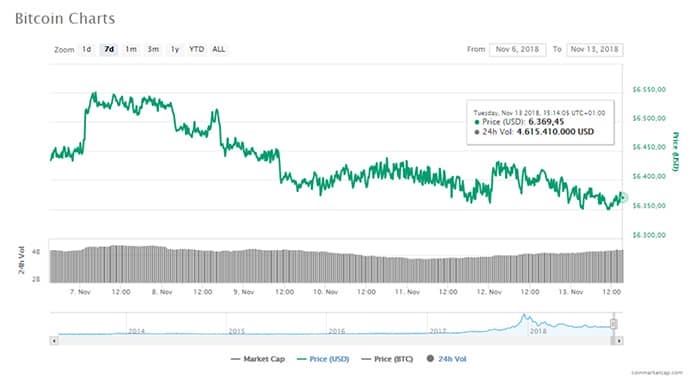Choose the YTD zoom option
Viewport: 700px width, 385px height.
[196, 49]
